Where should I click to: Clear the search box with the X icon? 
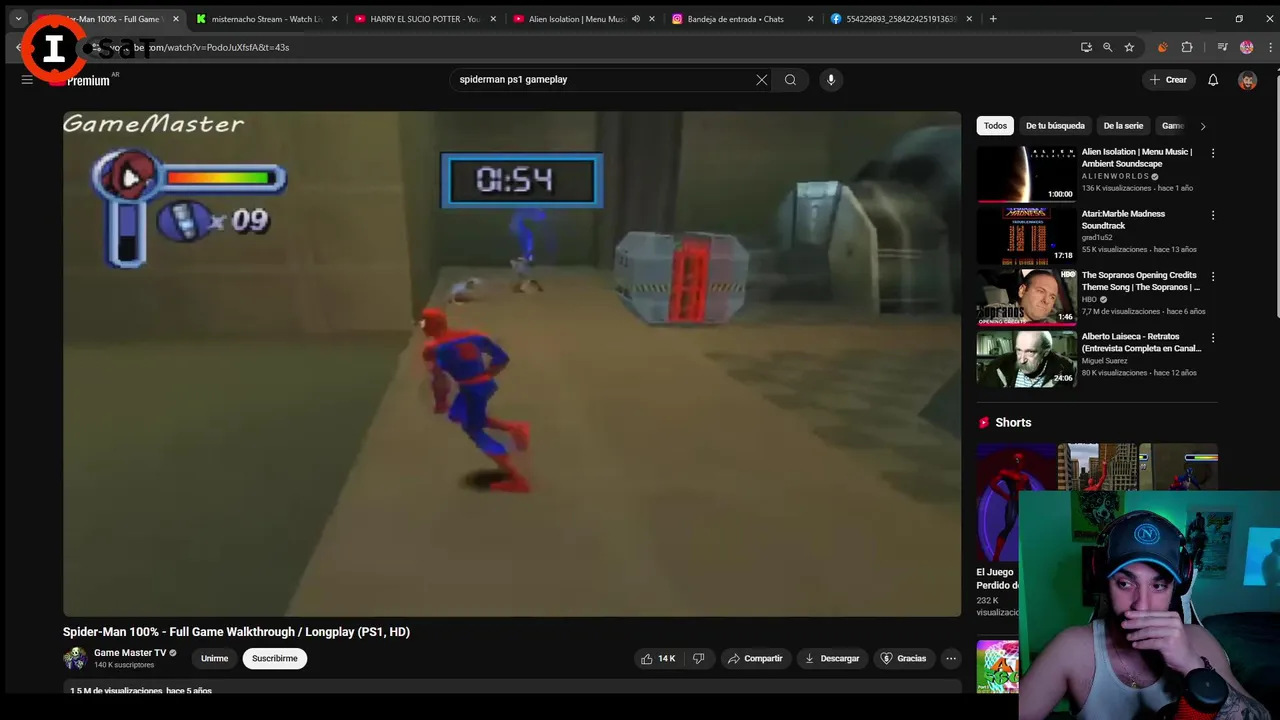(x=762, y=80)
